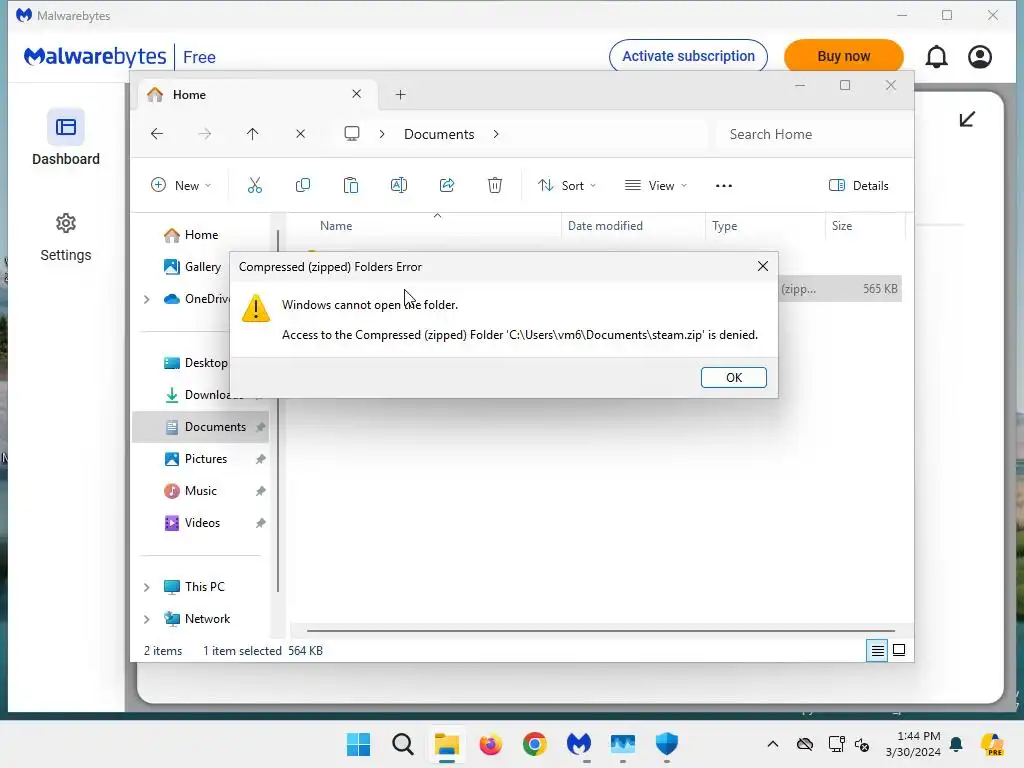Click the Documents breadcrumb in address bar
Screen dimensions: 1024x768
439,134
